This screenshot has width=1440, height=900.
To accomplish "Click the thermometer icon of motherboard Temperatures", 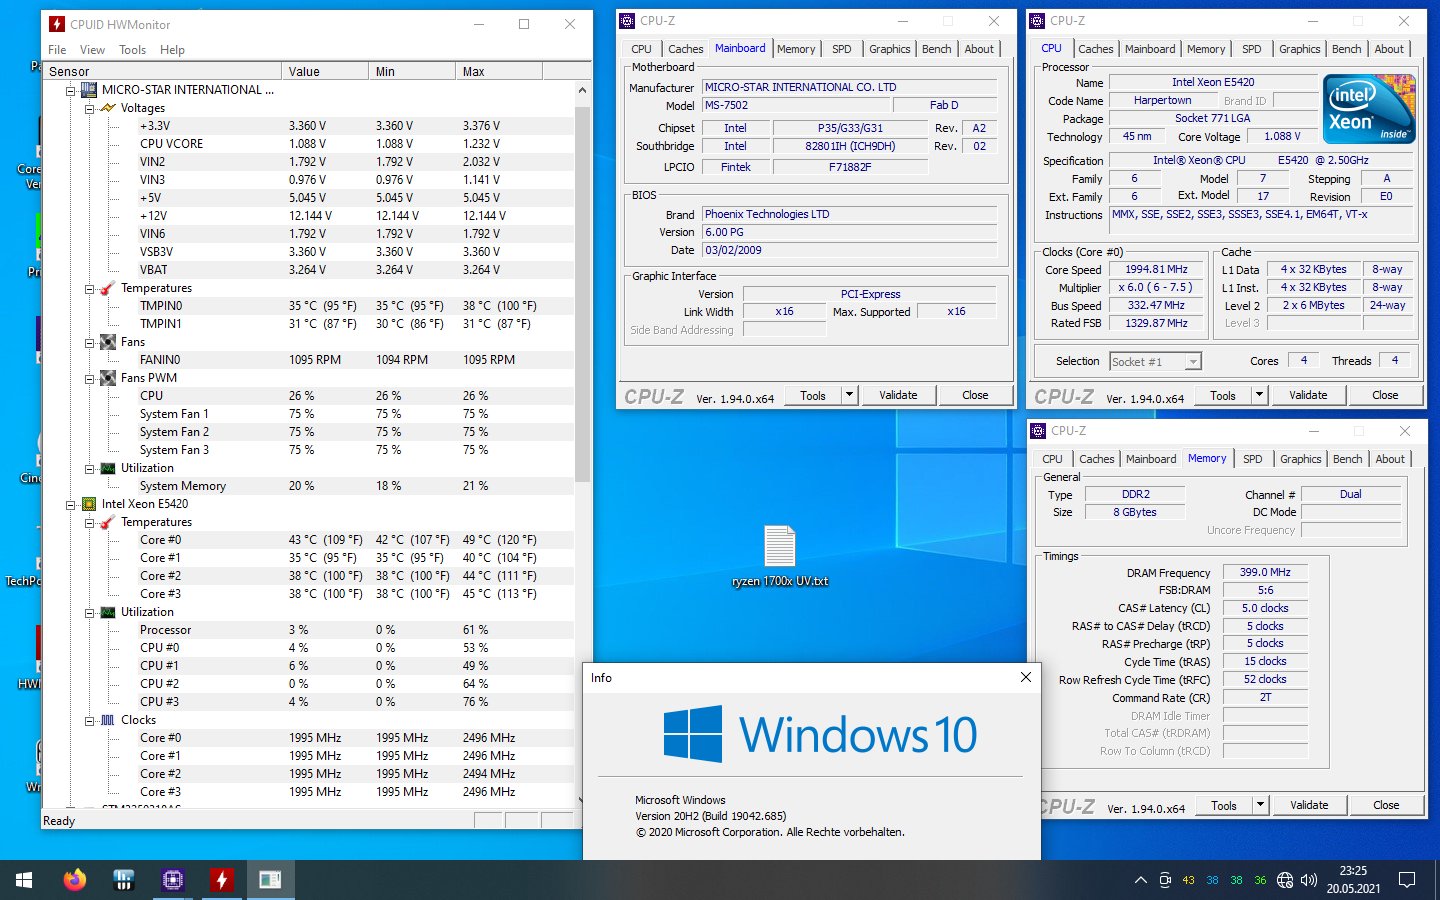I will point(108,288).
